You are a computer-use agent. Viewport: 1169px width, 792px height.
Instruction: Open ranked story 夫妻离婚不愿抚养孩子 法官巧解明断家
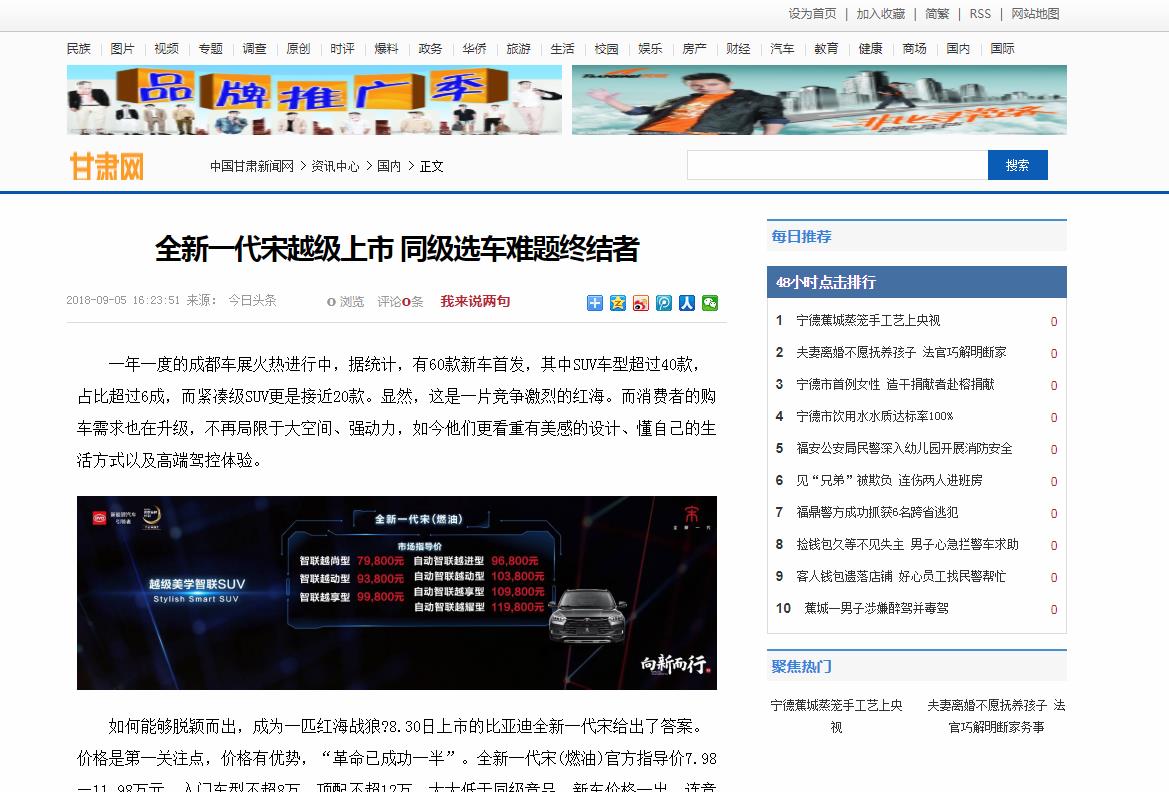[x=901, y=353]
